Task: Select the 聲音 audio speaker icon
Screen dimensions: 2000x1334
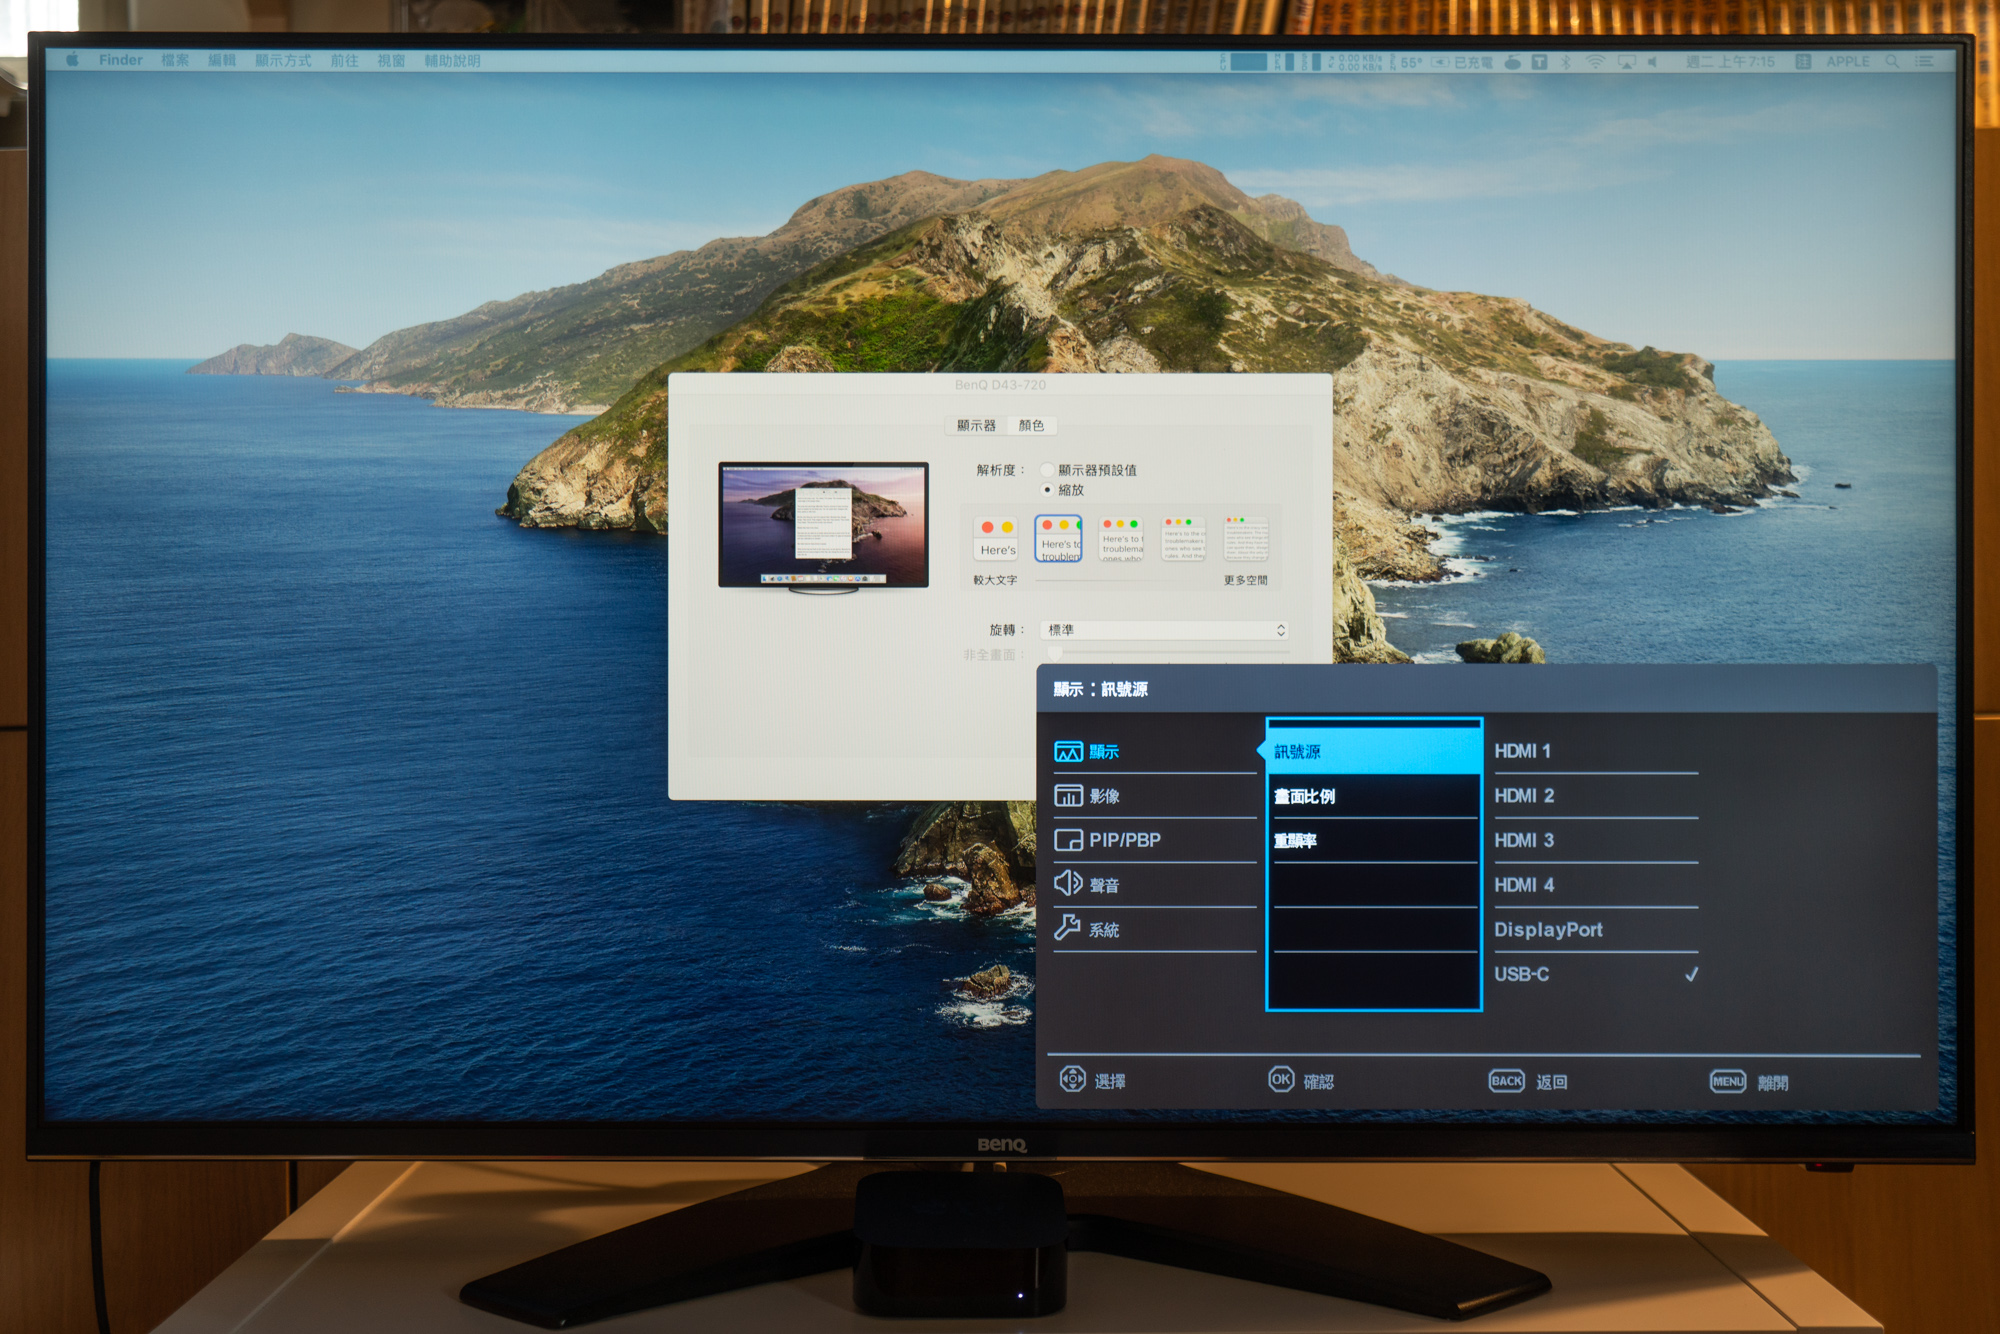Action: pos(1068,883)
